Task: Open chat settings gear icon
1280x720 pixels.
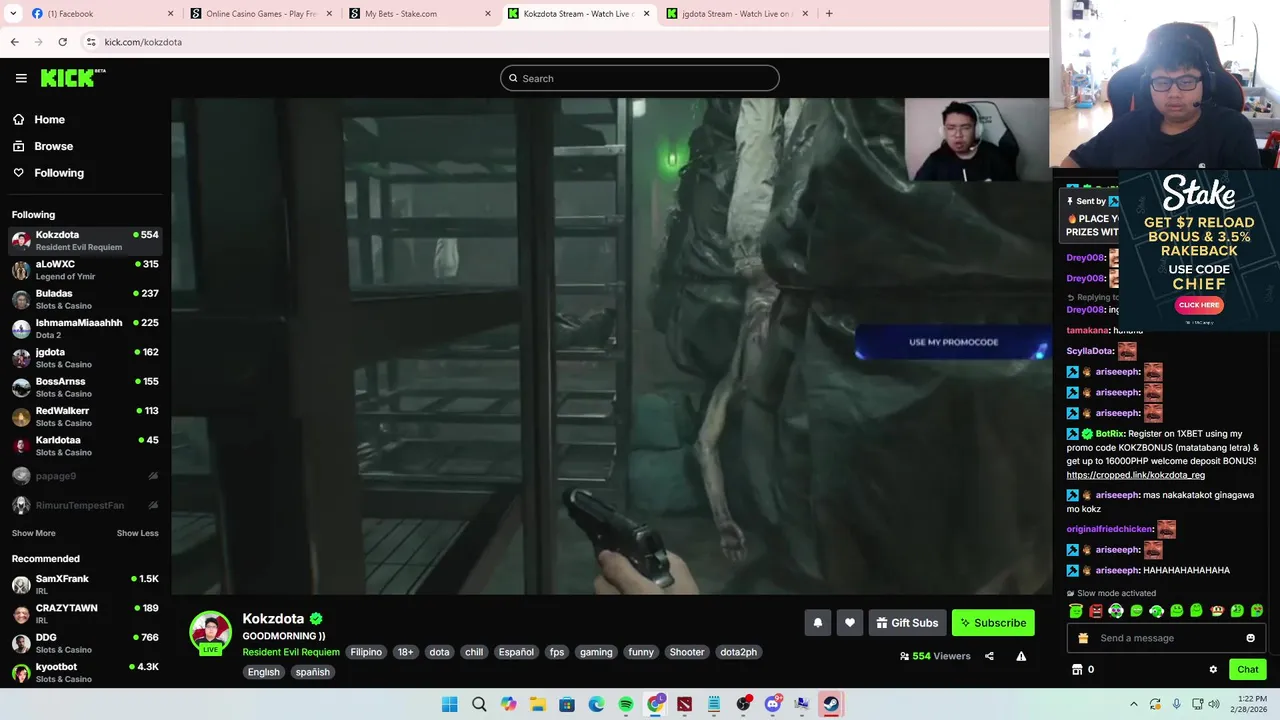Action: coord(1213,670)
